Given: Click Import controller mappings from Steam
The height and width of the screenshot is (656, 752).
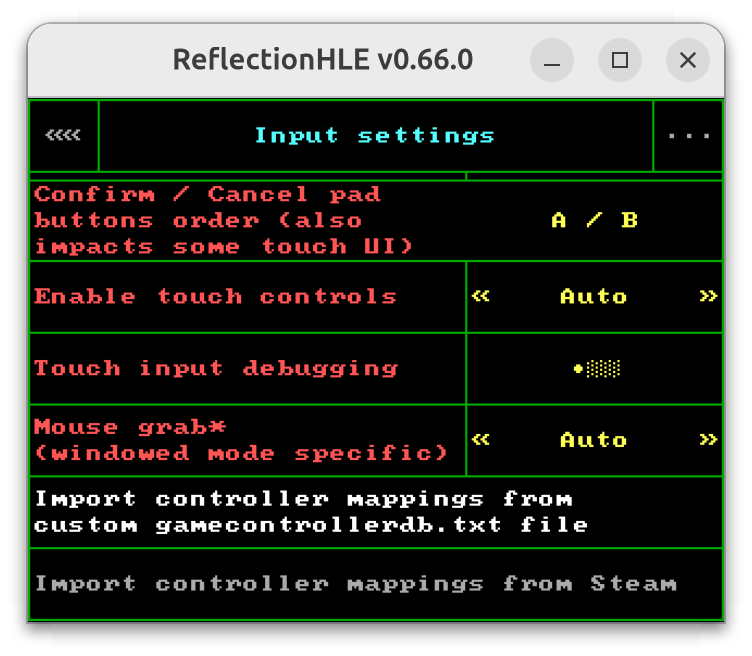Looking at the screenshot, I should point(376,584).
